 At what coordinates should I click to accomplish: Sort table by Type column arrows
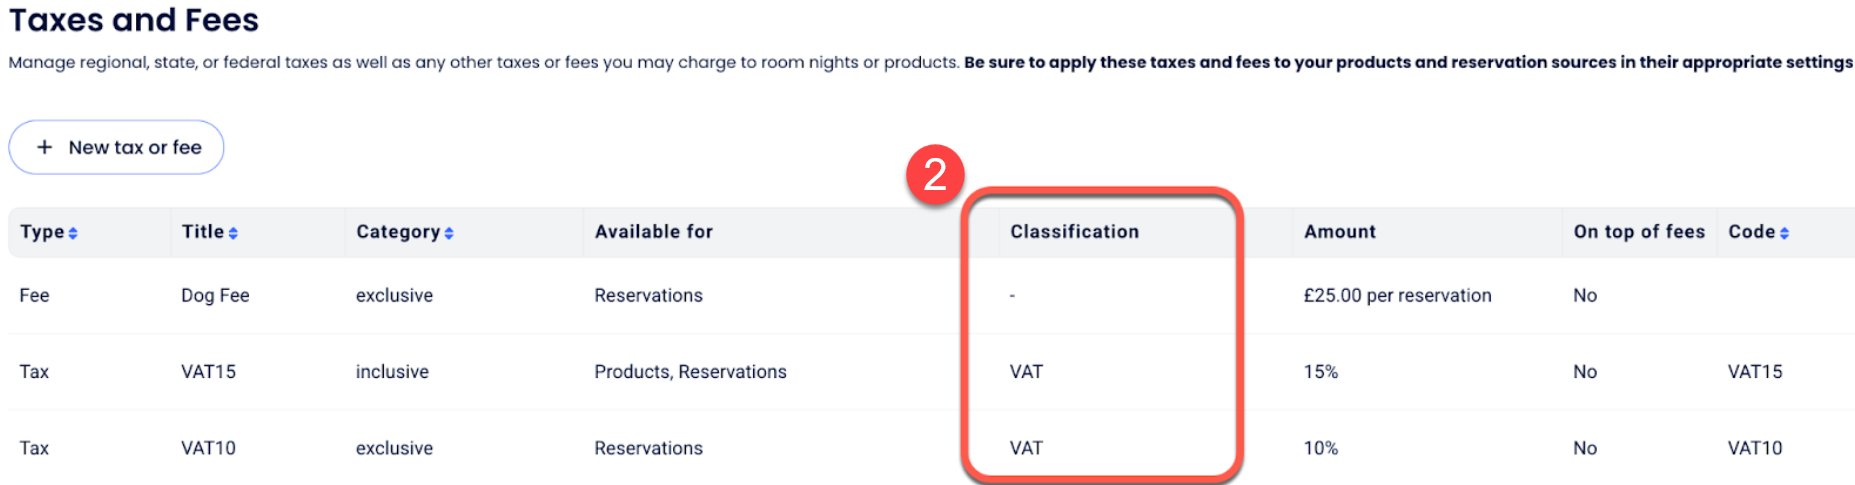click(x=73, y=233)
